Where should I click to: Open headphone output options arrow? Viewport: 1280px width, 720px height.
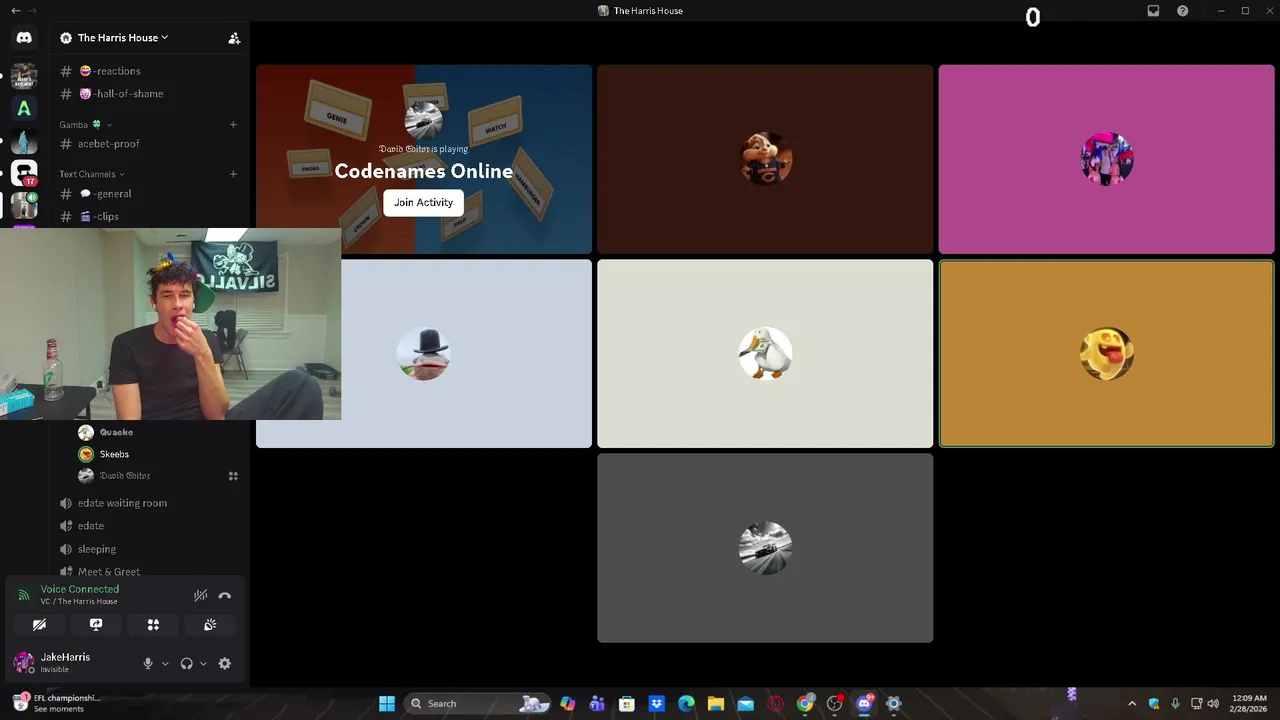click(x=203, y=664)
